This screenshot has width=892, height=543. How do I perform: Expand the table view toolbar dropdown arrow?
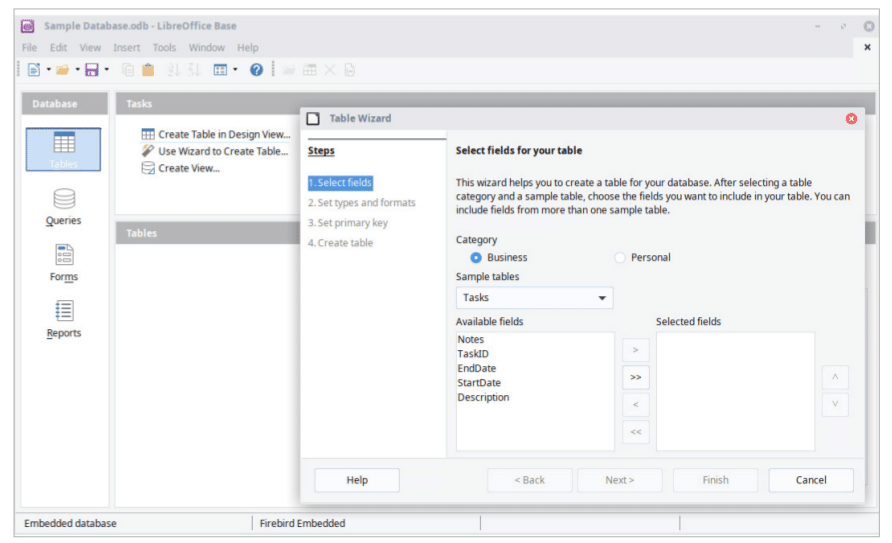click(x=236, y=70)
